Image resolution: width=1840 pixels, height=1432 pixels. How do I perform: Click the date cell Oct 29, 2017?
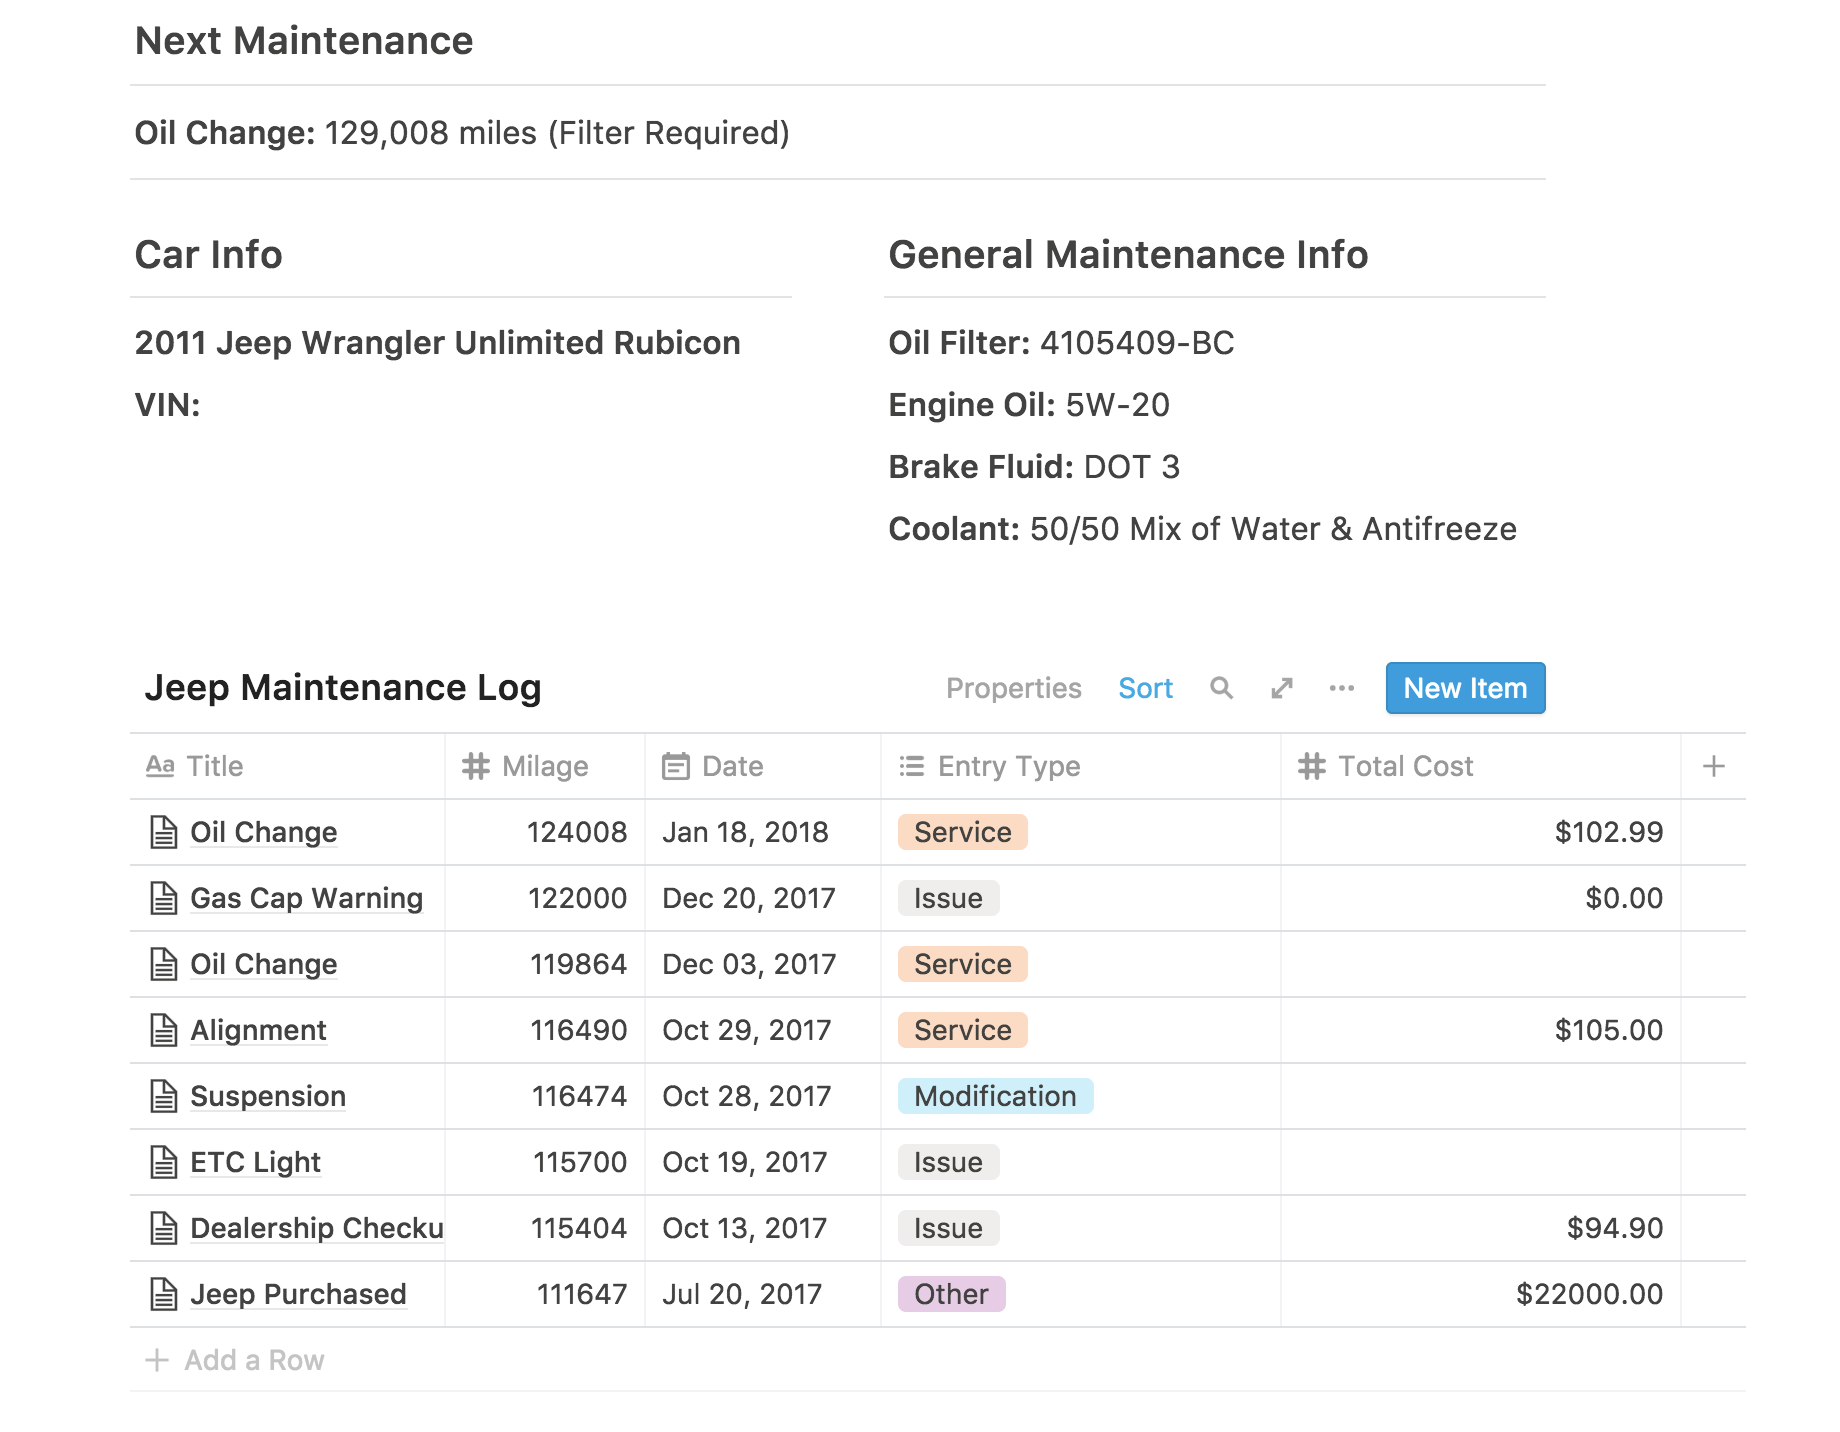[x=763, y=1030]
